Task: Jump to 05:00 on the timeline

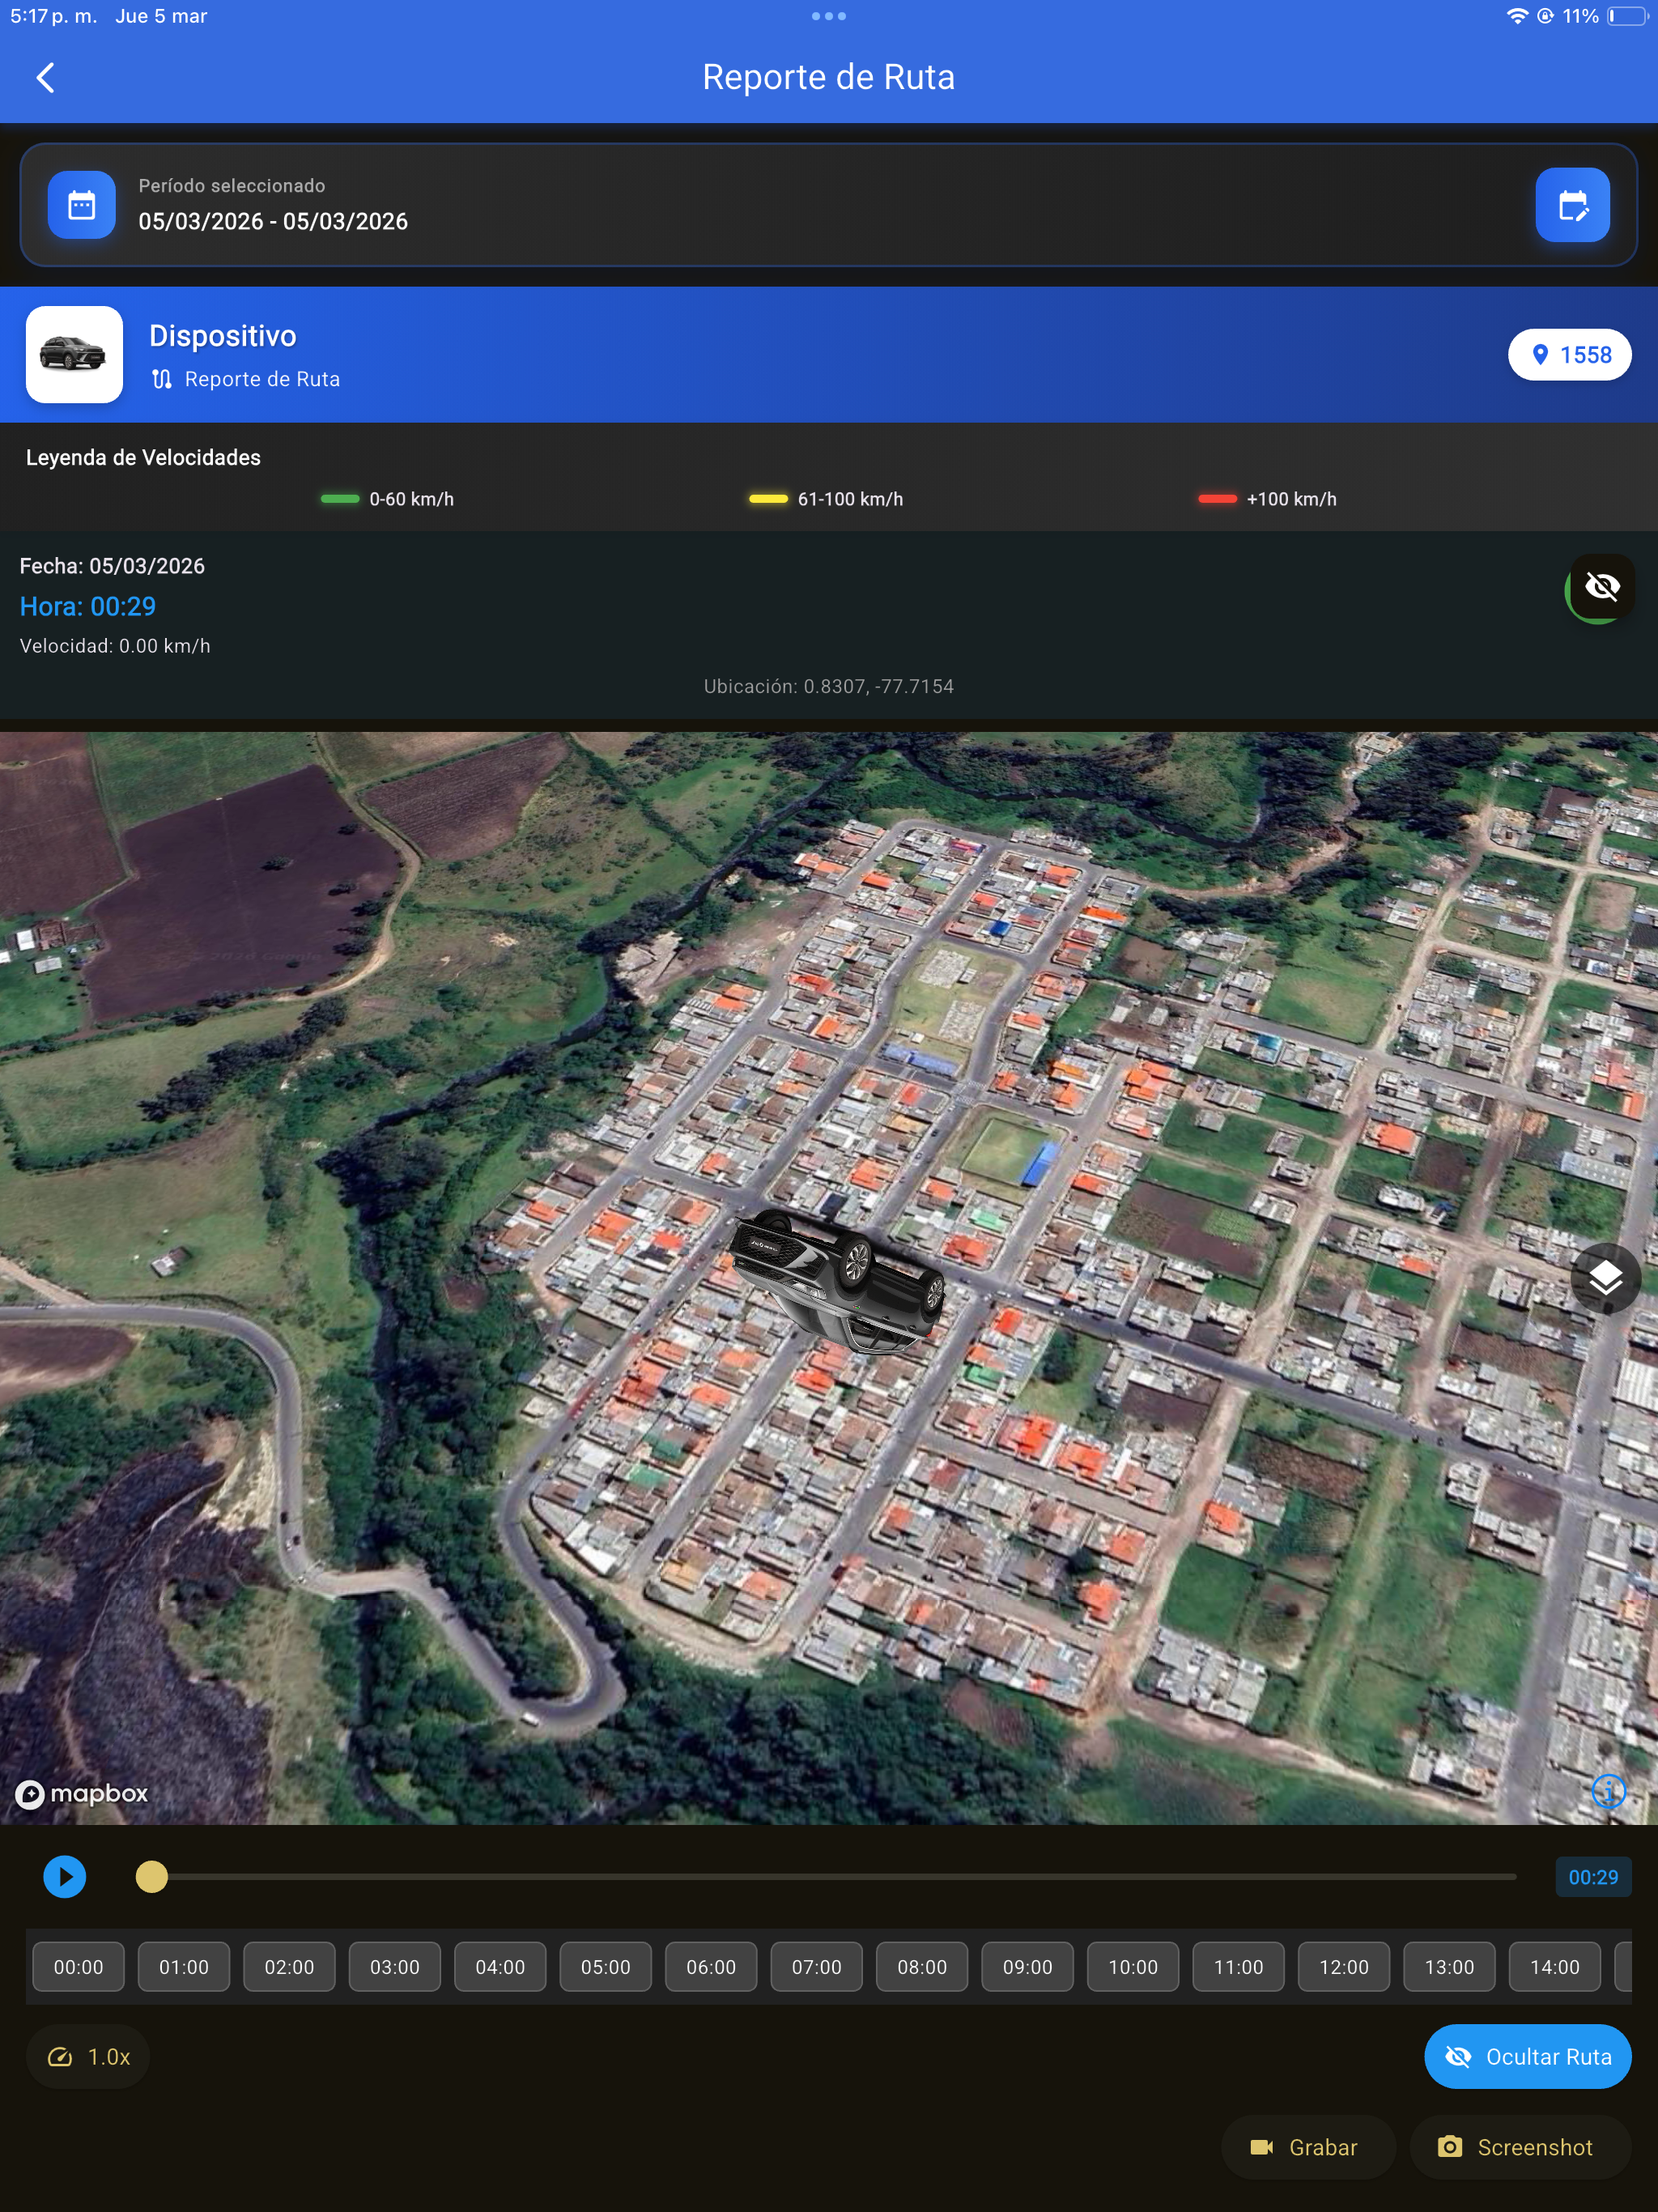Action: tap(606, 1967)
